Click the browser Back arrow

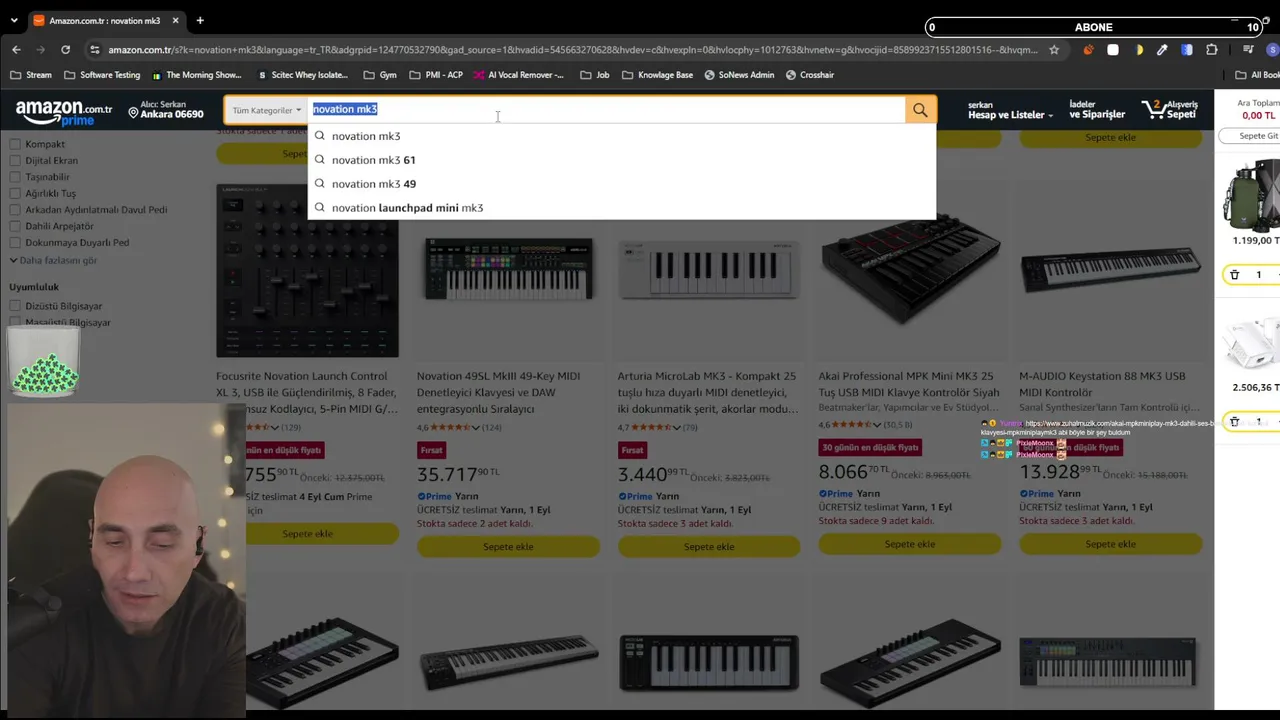(16, 50)
